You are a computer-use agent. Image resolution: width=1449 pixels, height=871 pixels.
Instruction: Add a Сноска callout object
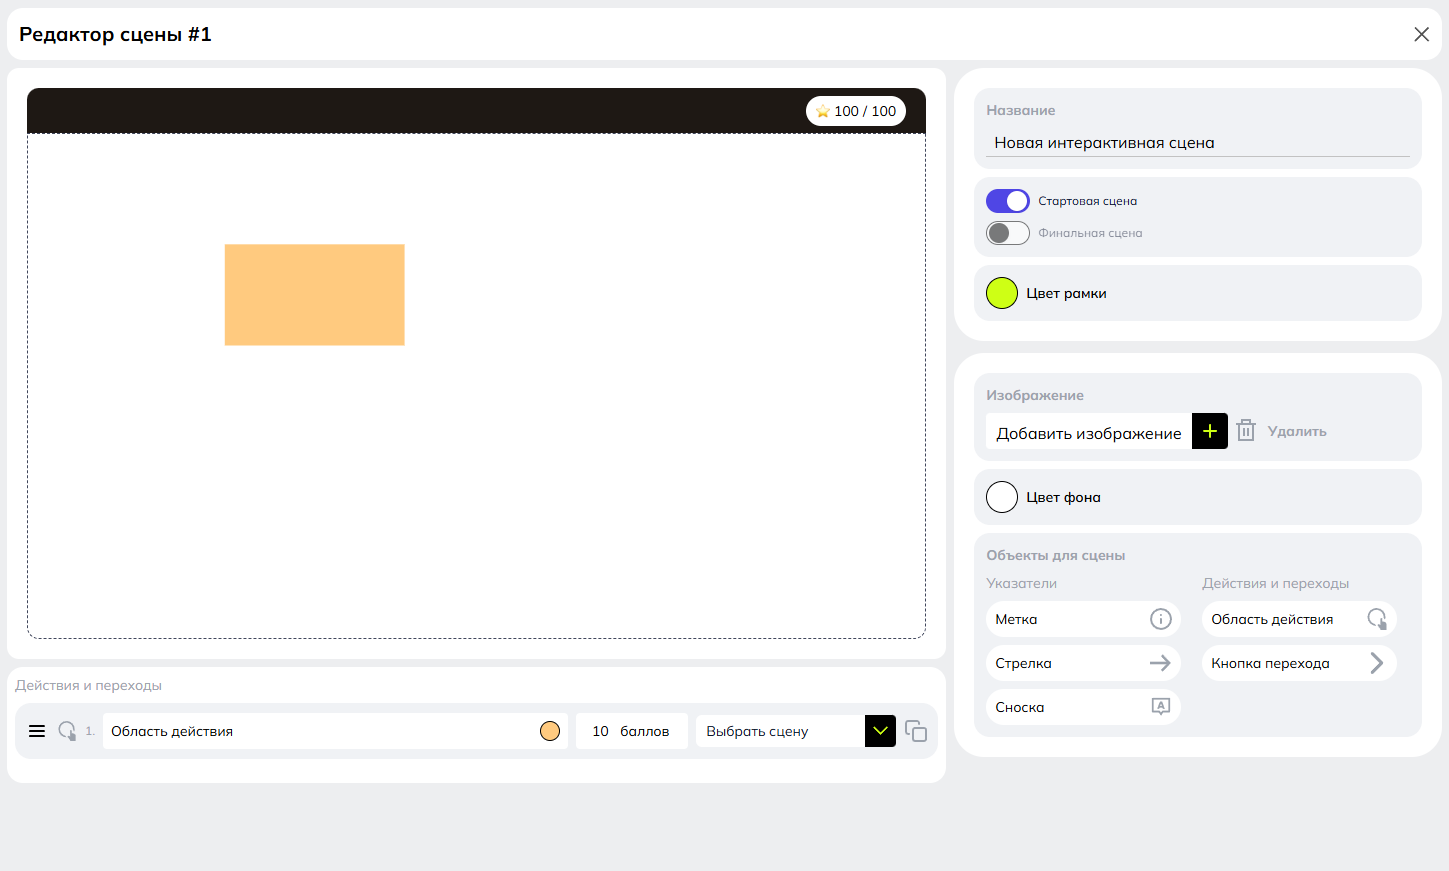(x=1082, y=707)
